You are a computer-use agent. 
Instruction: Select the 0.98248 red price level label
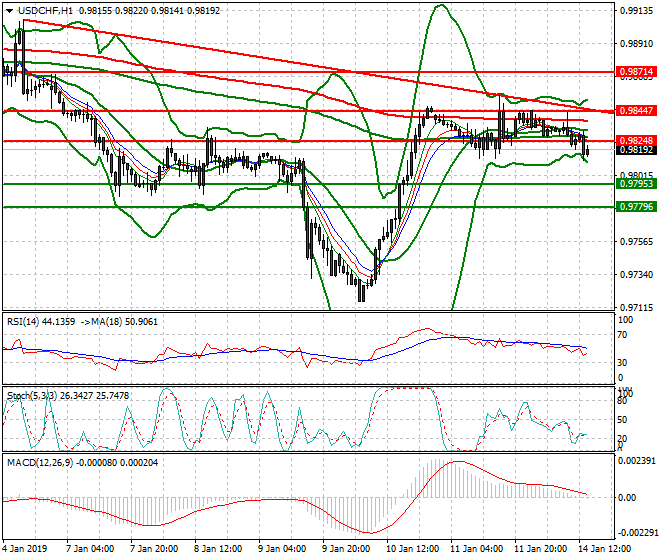636,141
